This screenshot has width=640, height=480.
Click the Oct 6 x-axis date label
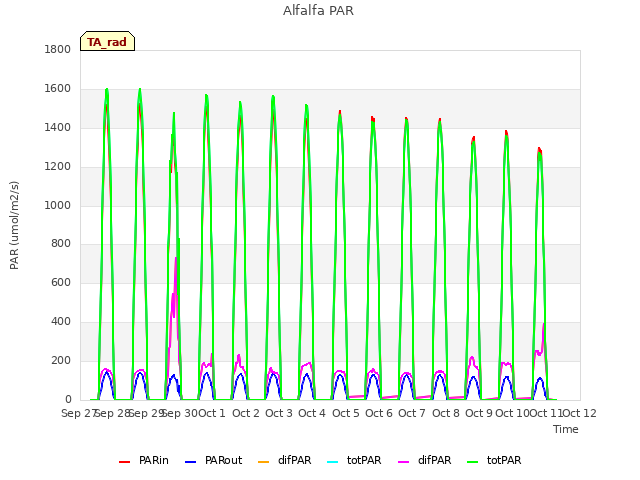[x=379, y=413]
